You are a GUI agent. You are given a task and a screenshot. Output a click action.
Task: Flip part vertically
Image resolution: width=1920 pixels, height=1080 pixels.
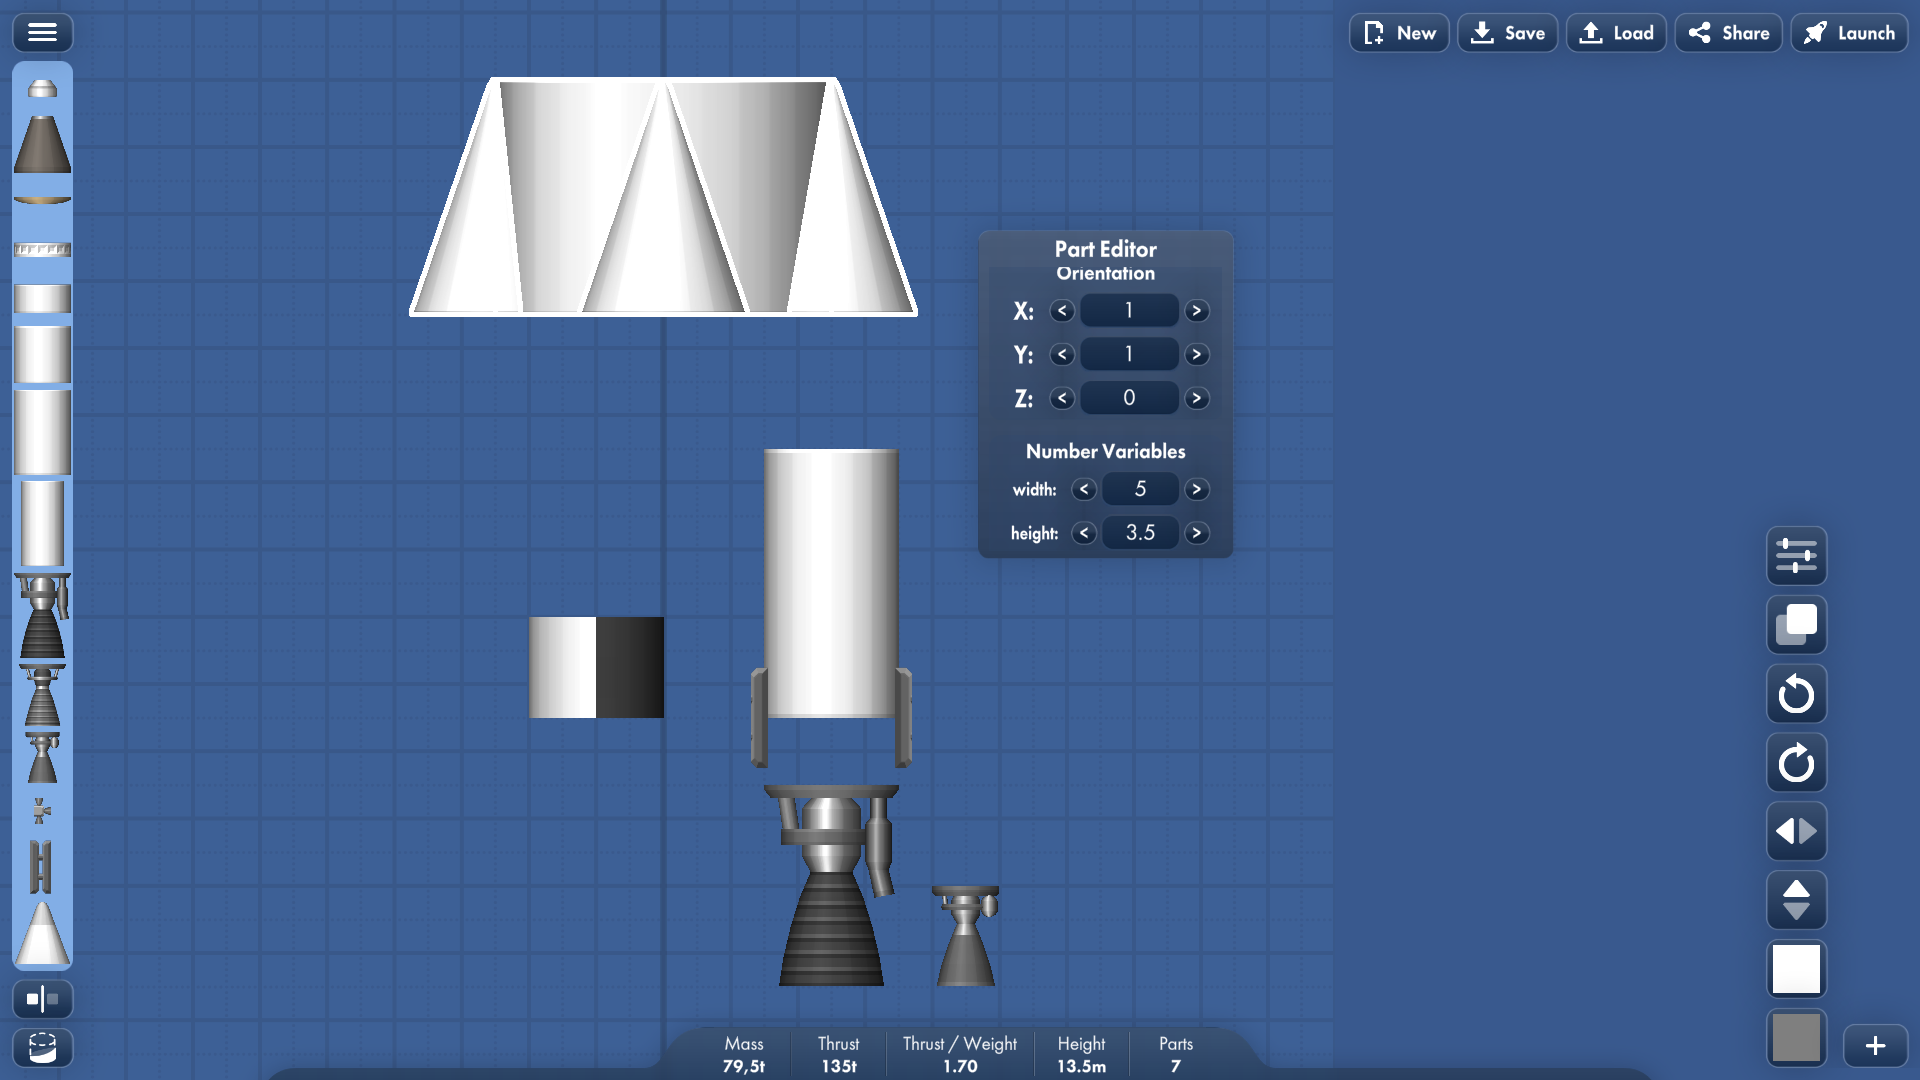pyautogui.click(x=1796, y=900)
